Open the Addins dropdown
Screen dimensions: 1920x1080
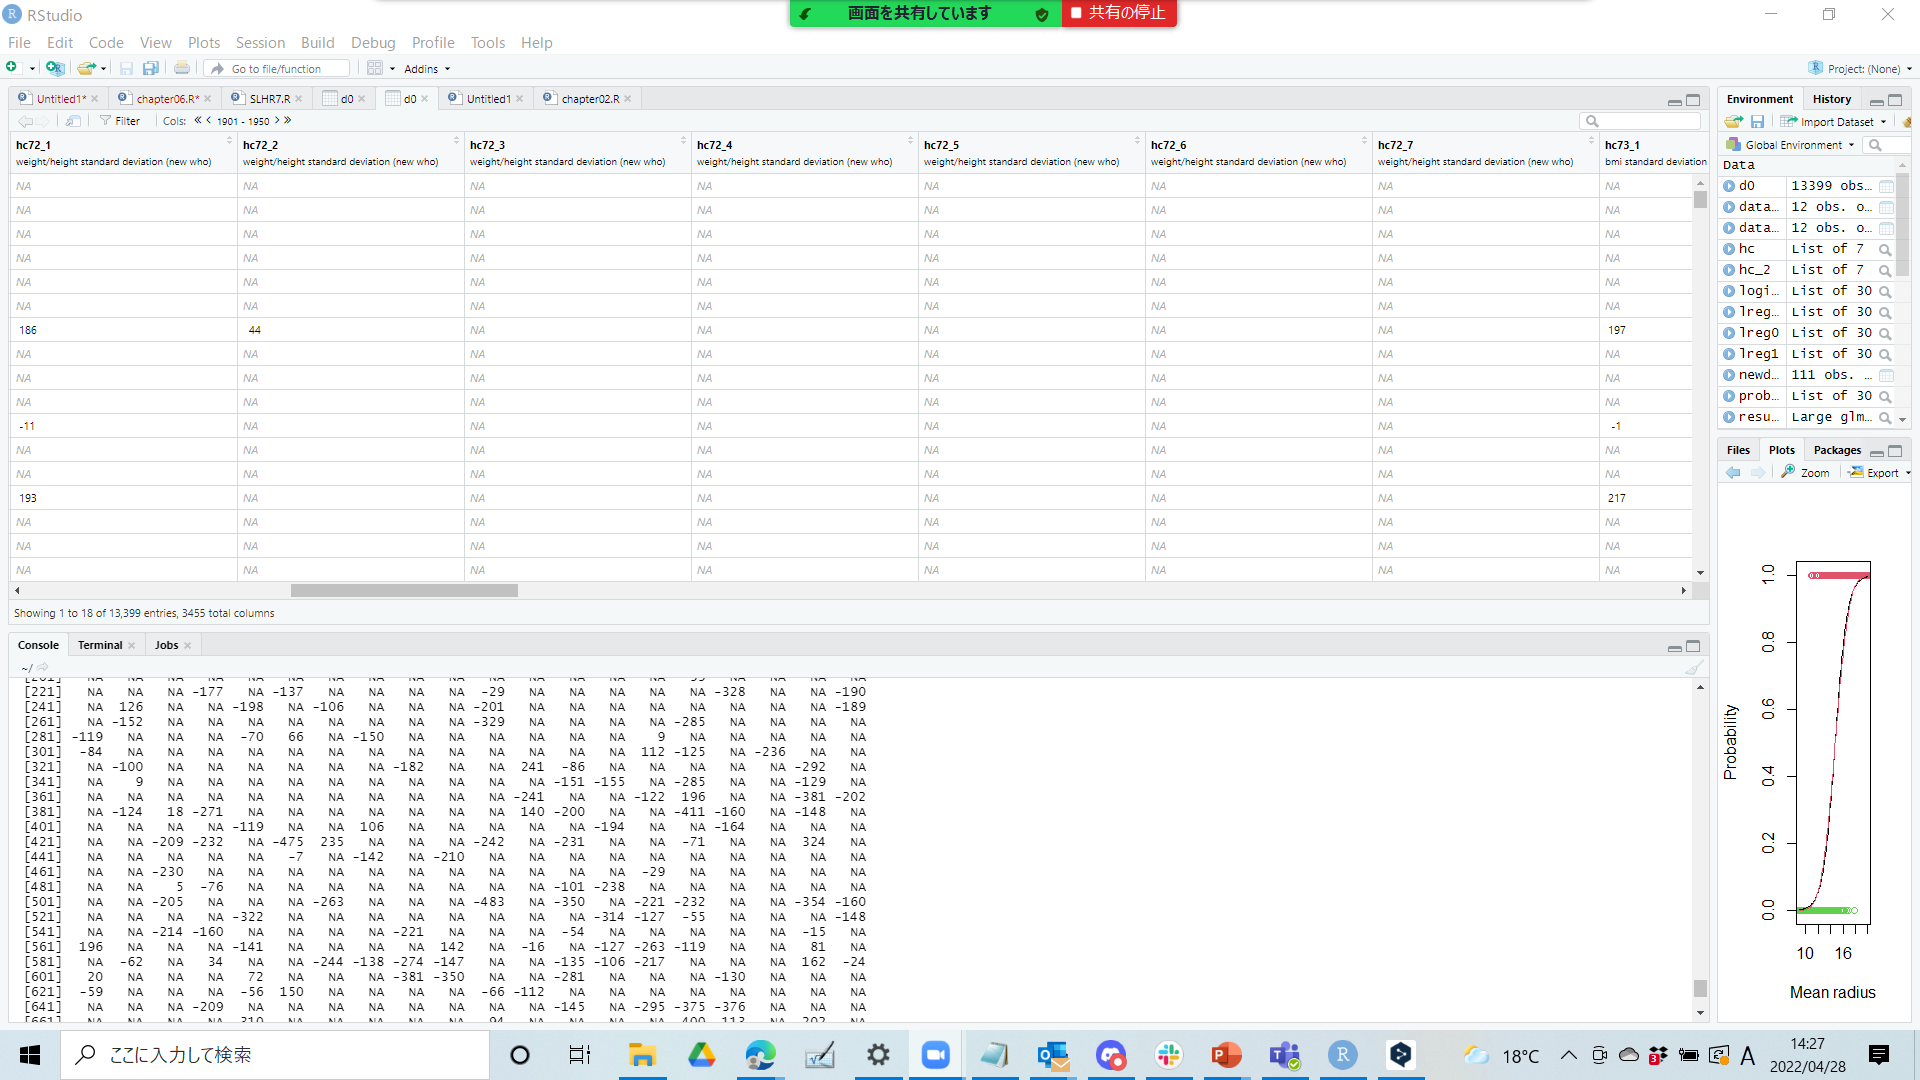click(x=427, y=69)
